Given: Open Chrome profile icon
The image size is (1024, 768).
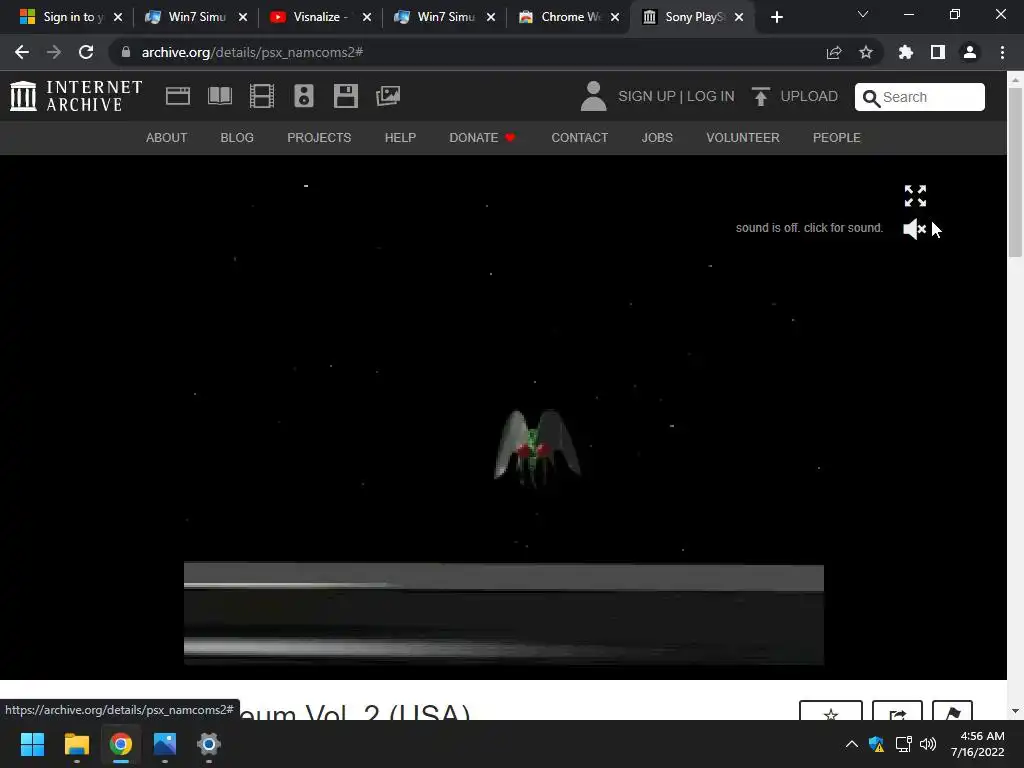Looking at the screenshot, I should [970, 52].
